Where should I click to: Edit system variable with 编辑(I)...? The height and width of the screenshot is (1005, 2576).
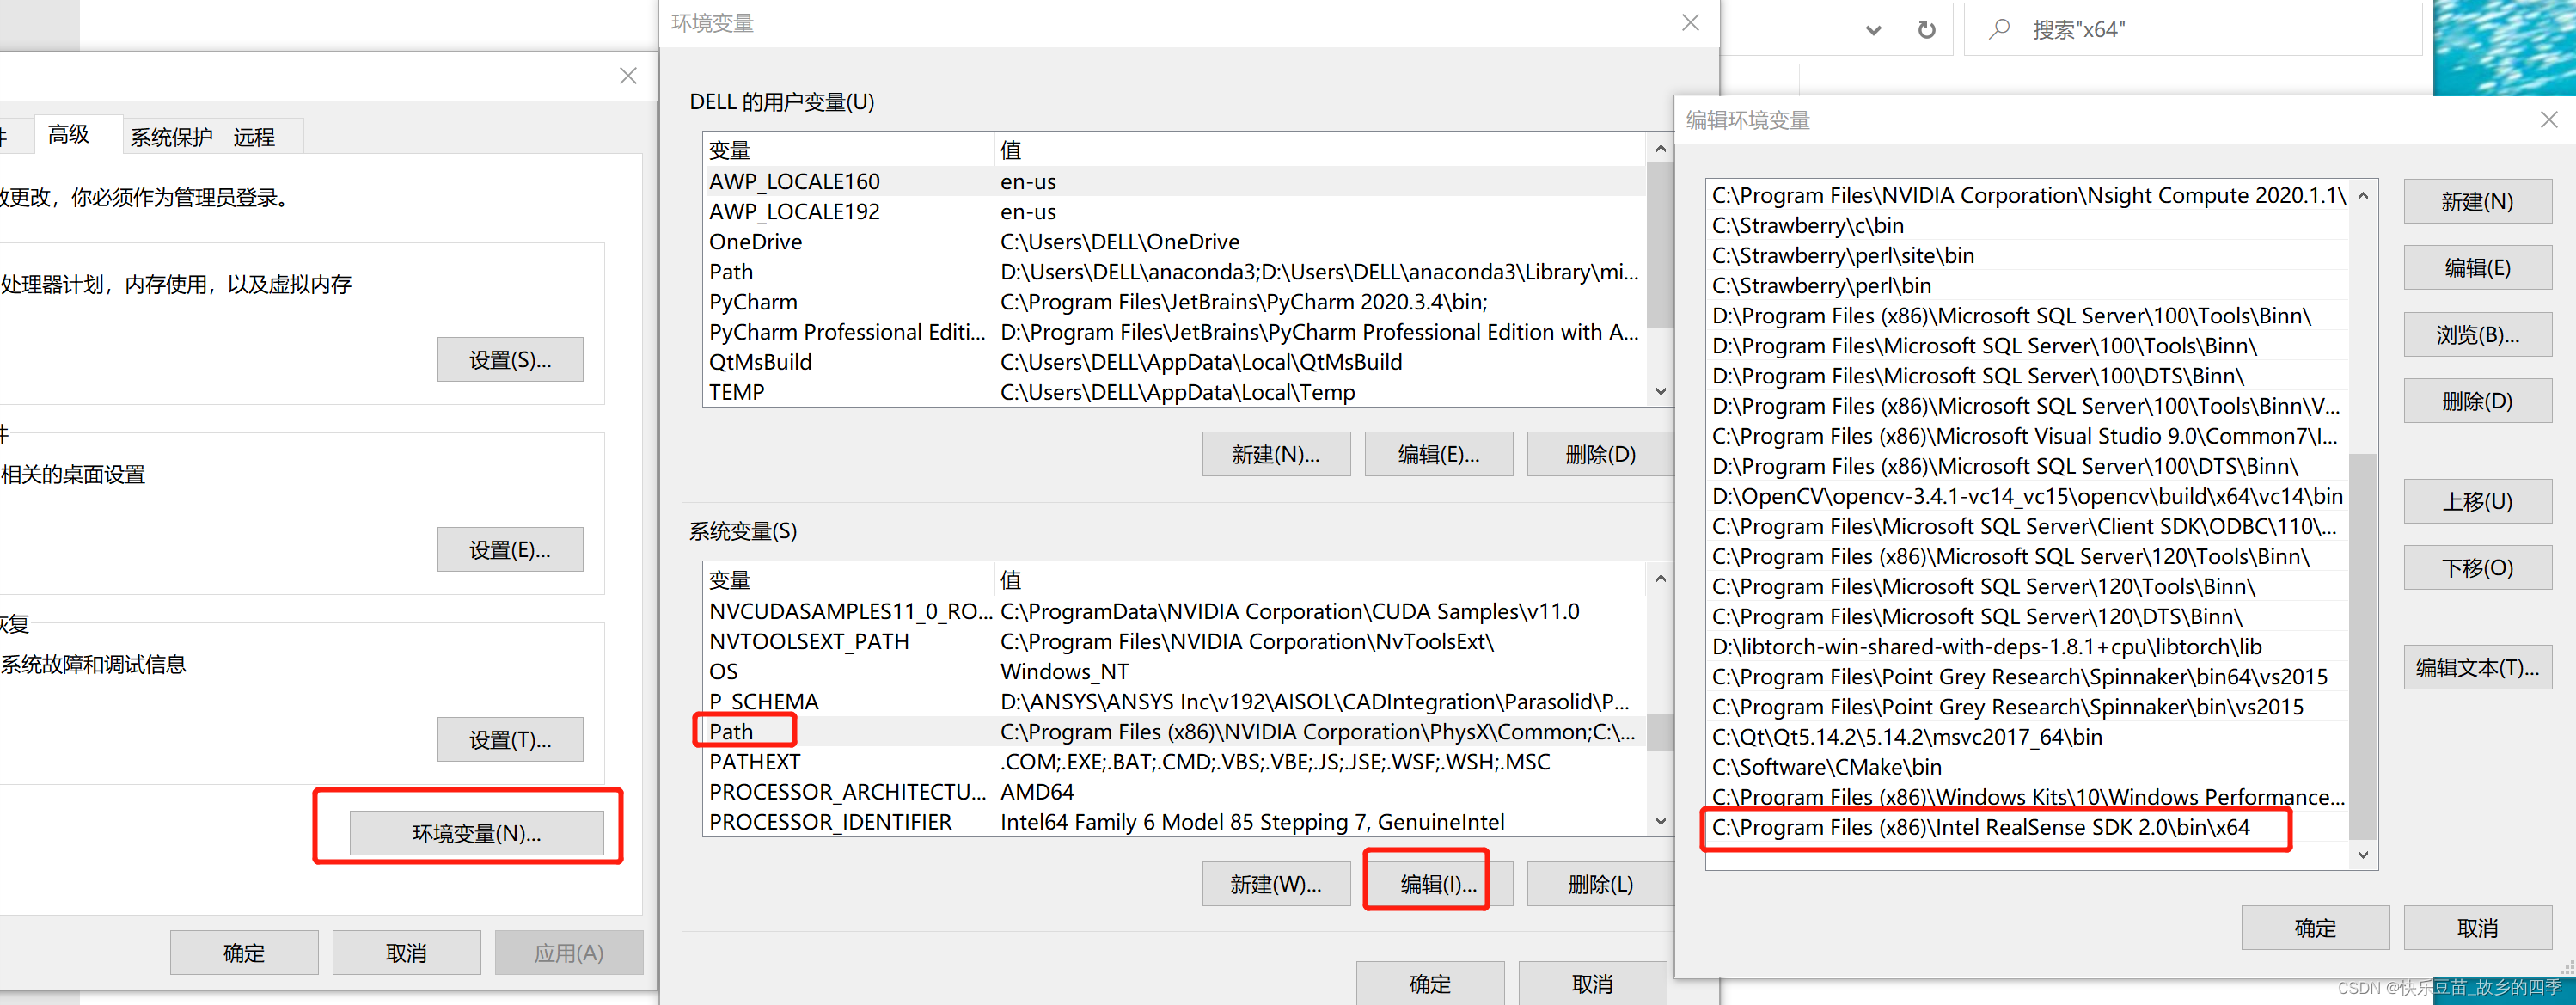point(1438,885)
